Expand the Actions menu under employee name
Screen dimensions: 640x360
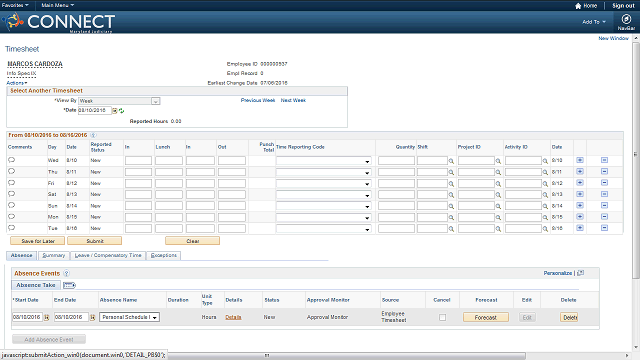[17, 83]
